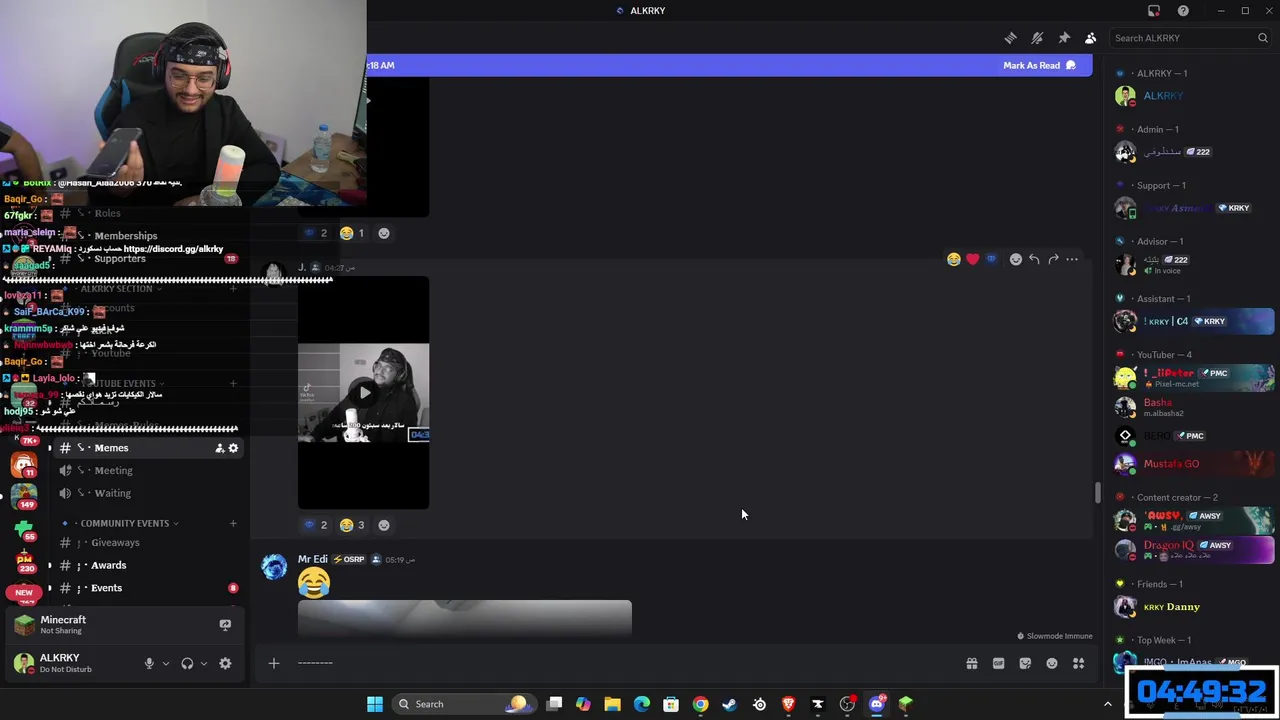1280x720 pixels.
Task: Collapse the COMMUNITY EVENTS category
Action: tap(124, 523)
